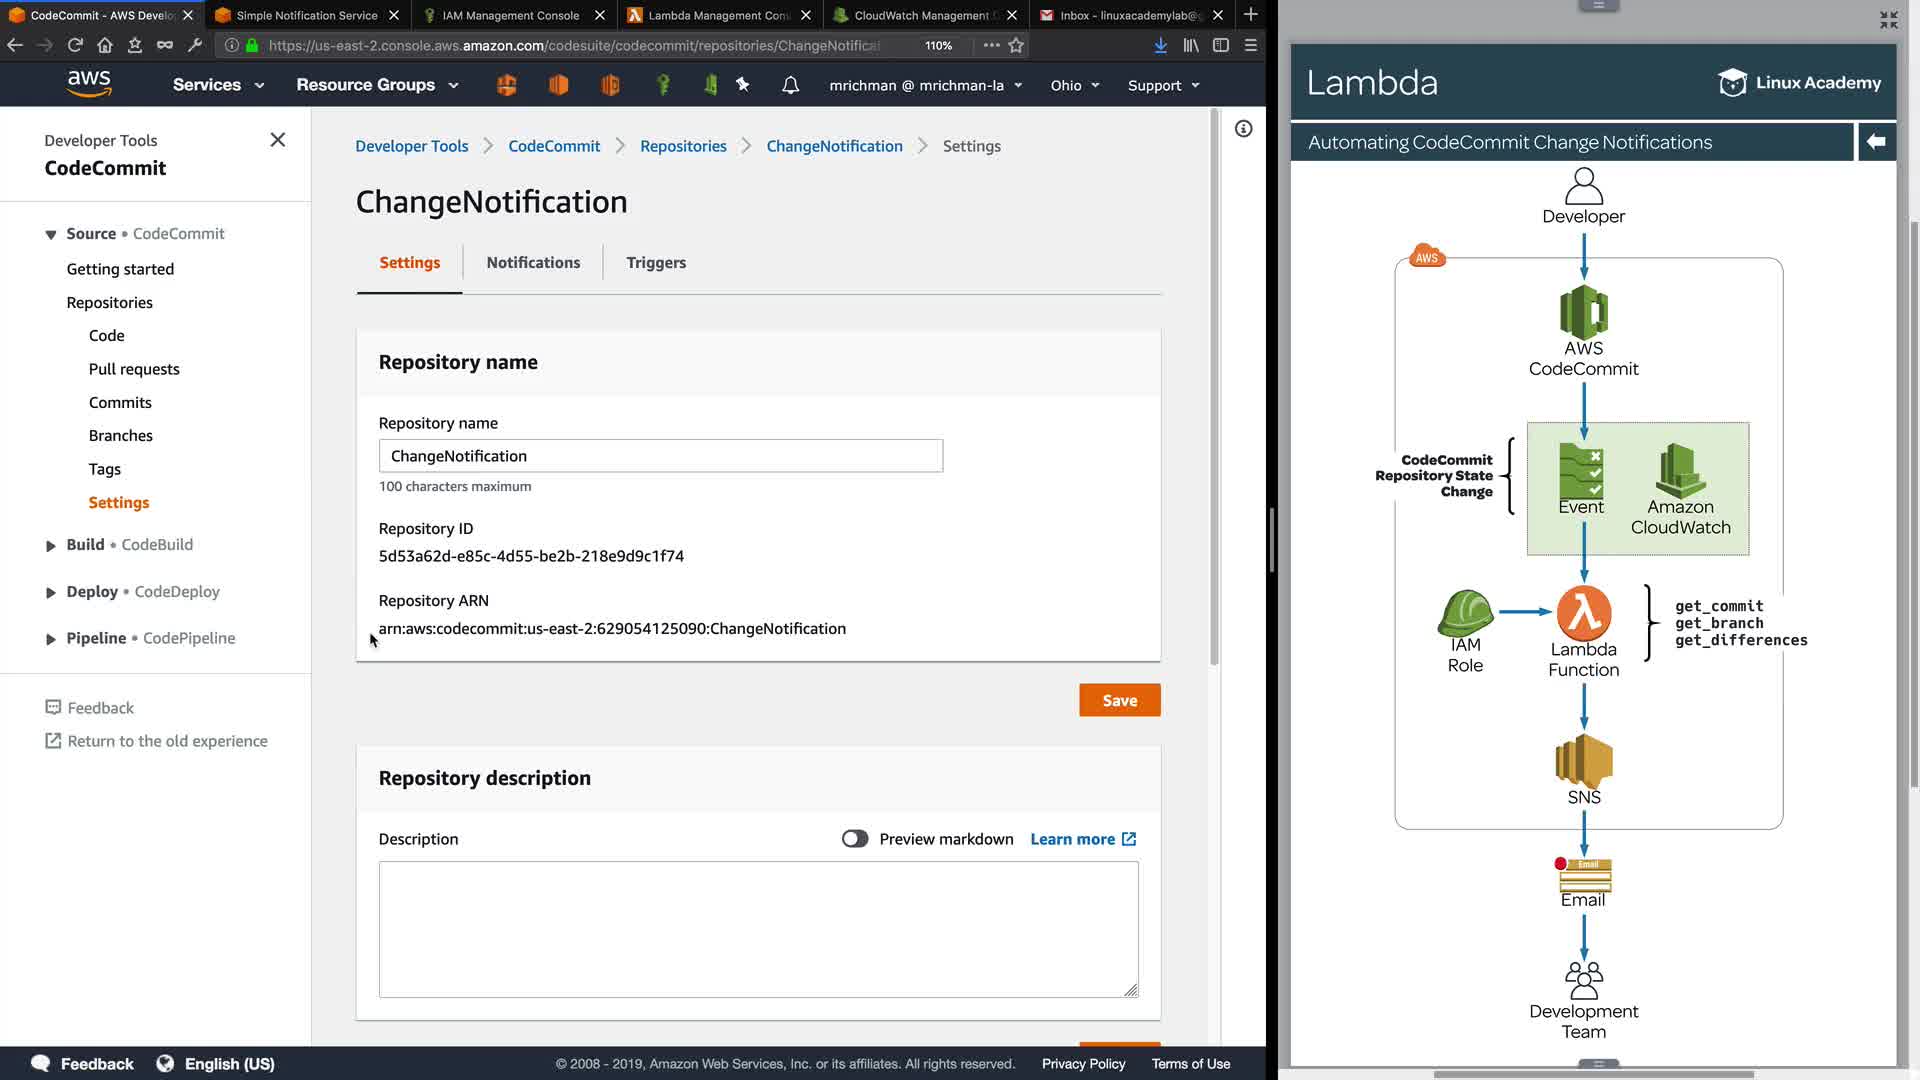The height and width of the screenshot is (1080, 1920).
Task: Expand the Pipeline CodePipeline section
Action: tap(51, 639)
